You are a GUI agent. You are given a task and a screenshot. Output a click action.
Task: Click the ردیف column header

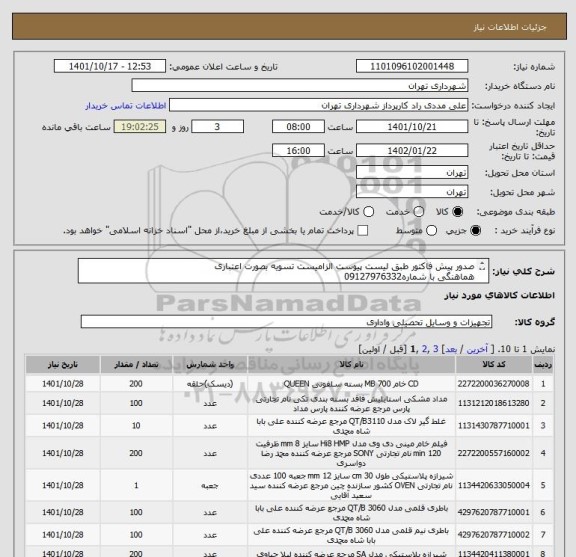coord(543,364)
